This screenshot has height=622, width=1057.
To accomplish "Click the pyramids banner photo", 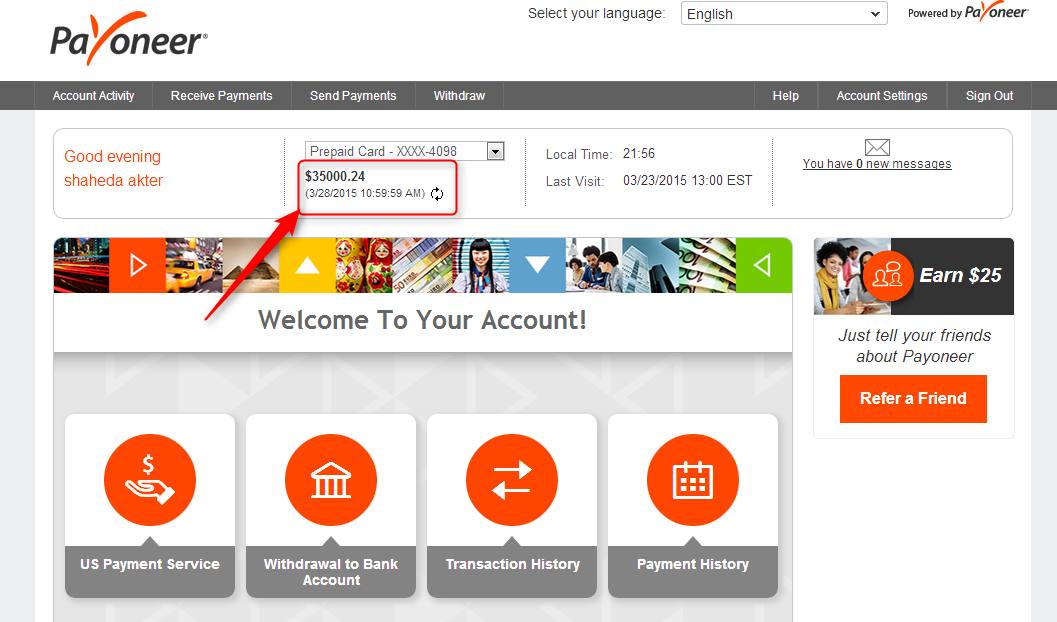I will coord(251,265).
